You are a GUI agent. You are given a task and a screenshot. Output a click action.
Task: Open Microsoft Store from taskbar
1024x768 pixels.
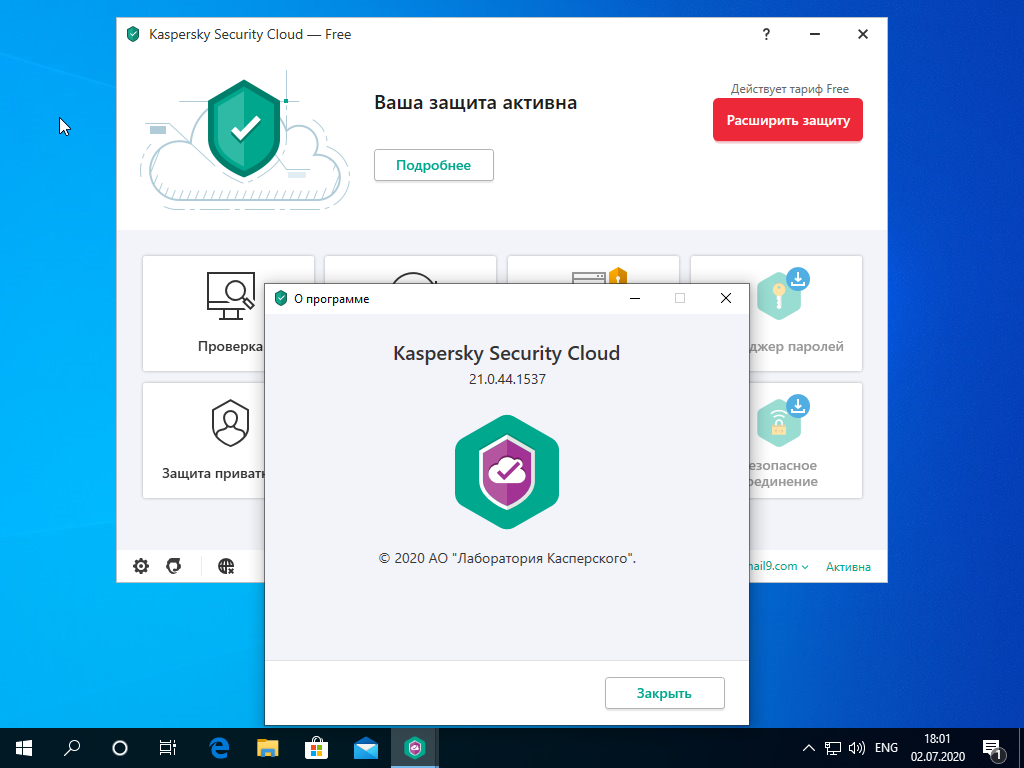(317, 748)
